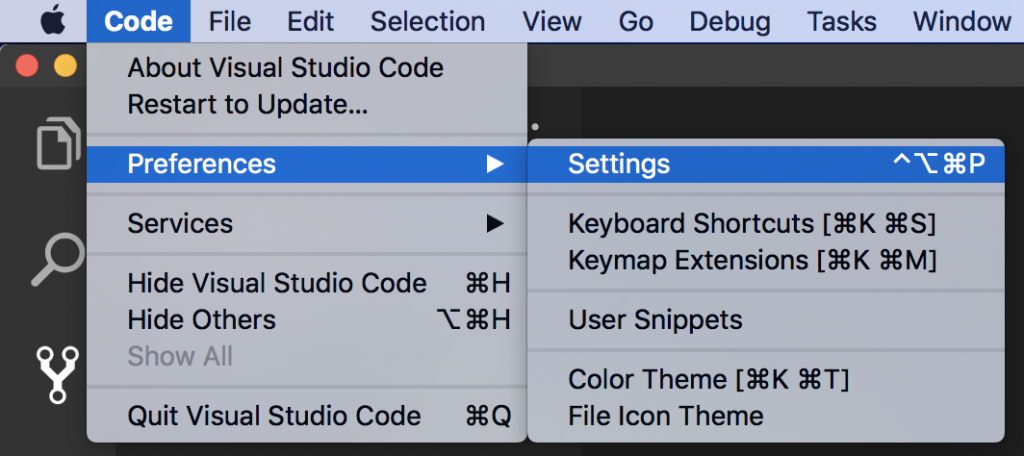Open the Apple logo menu
1024x456 pixels.
(54, 21)
